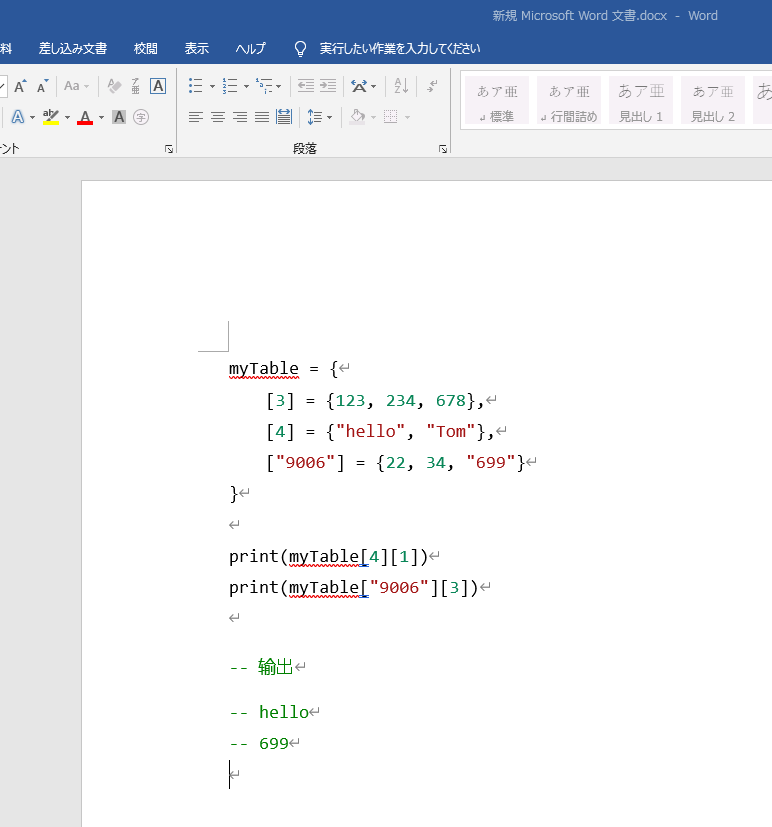
Task: Apply the 見出し 1 style
Action: pos(641,101)
